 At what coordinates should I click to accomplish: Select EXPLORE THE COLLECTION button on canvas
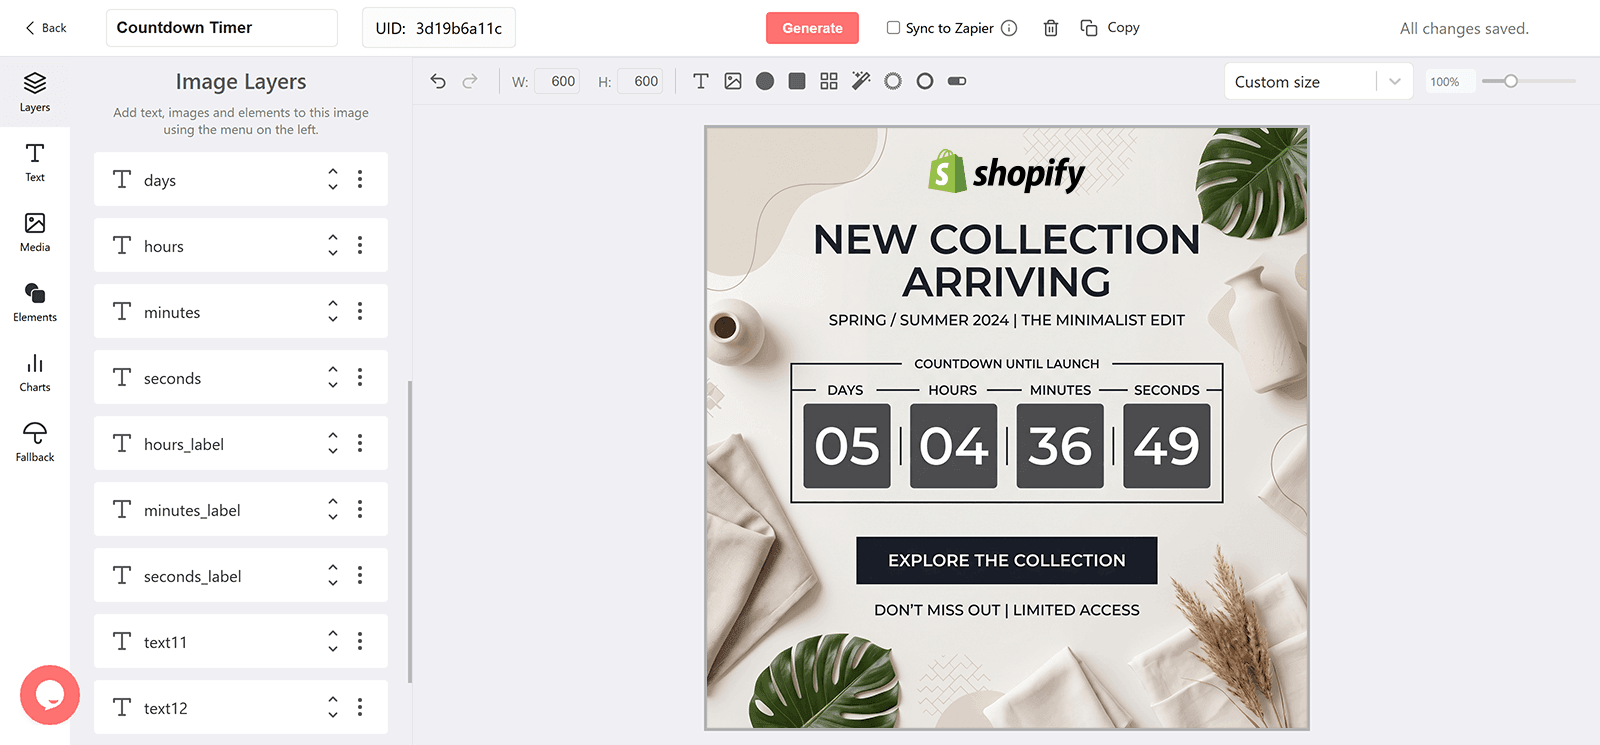coord(1007,560)
